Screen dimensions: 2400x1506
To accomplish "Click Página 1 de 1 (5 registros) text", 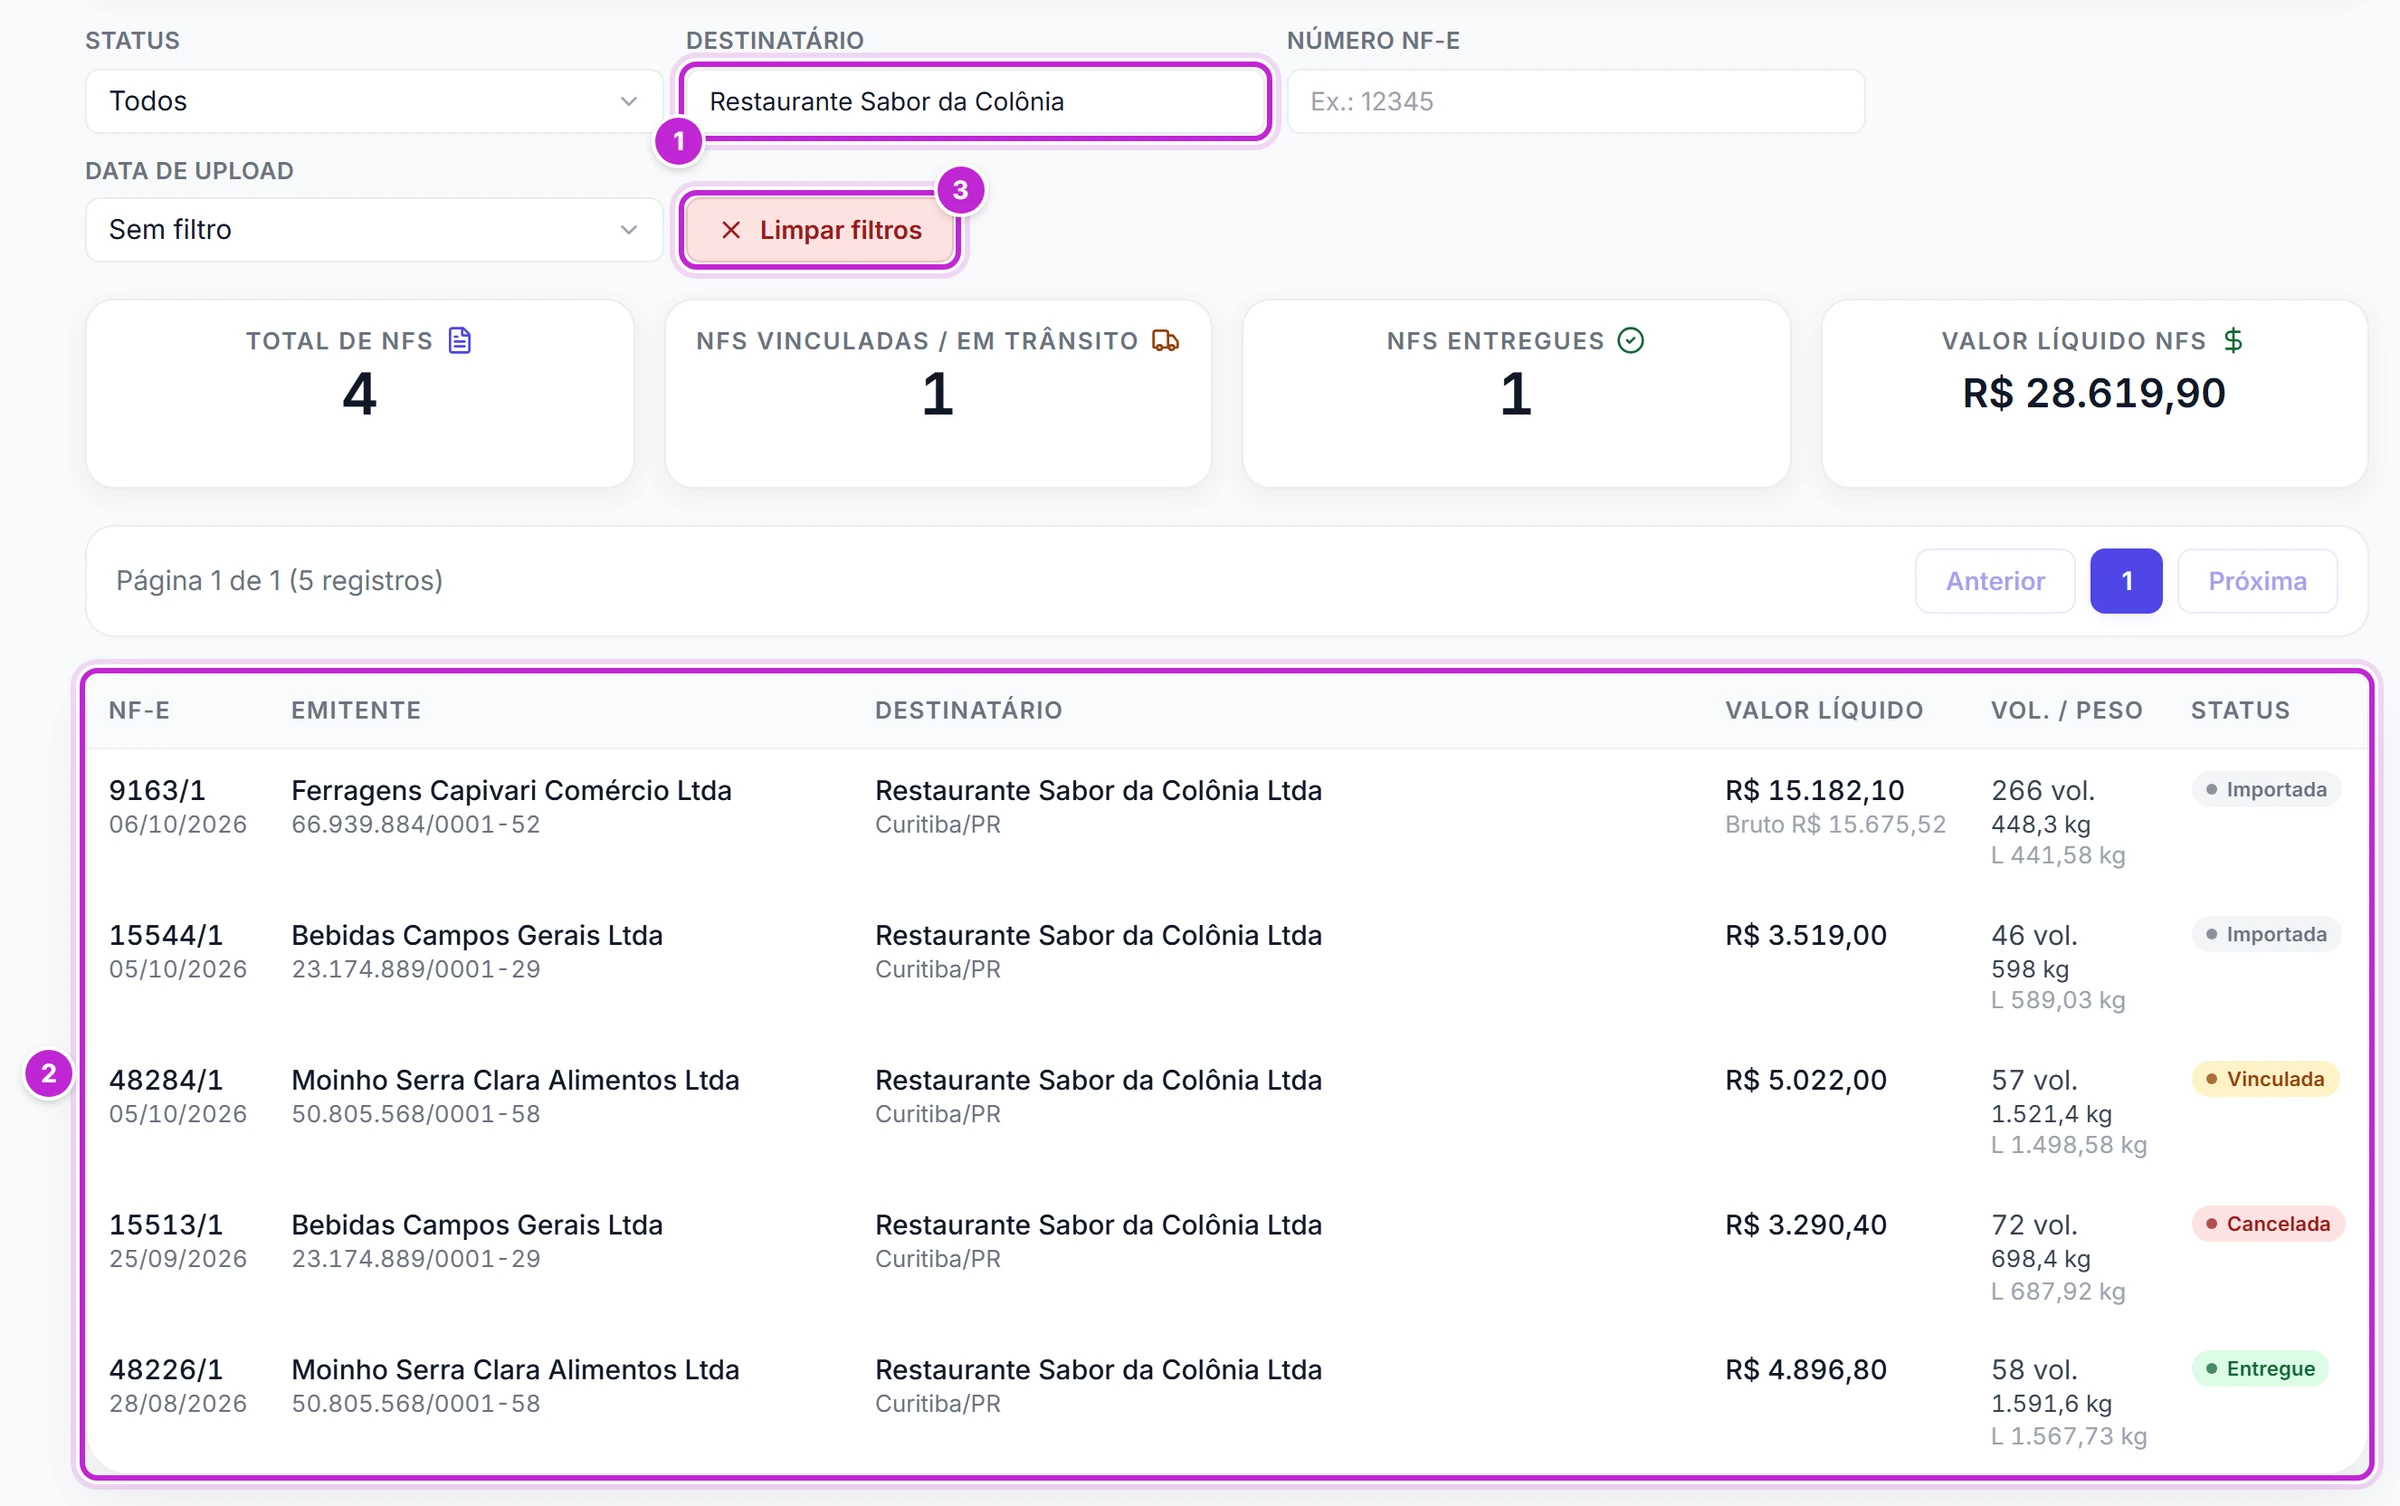I will point(279,581).
